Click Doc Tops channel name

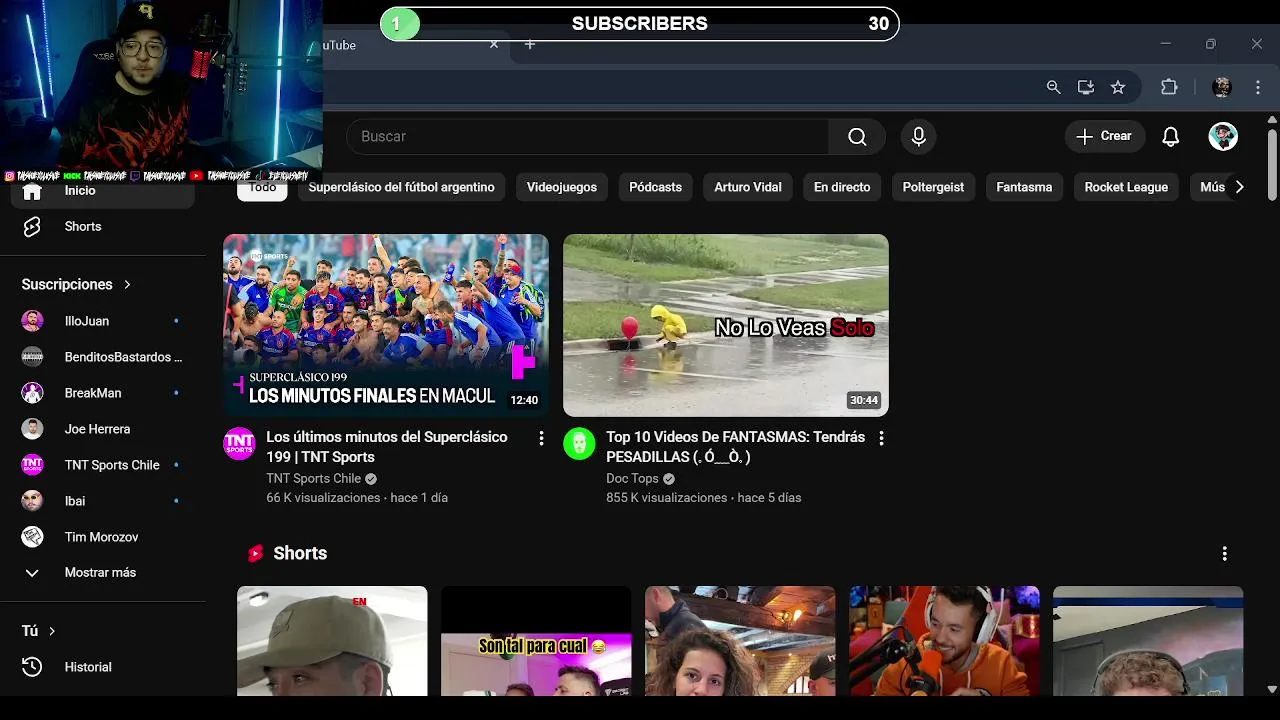click(632, 479)
